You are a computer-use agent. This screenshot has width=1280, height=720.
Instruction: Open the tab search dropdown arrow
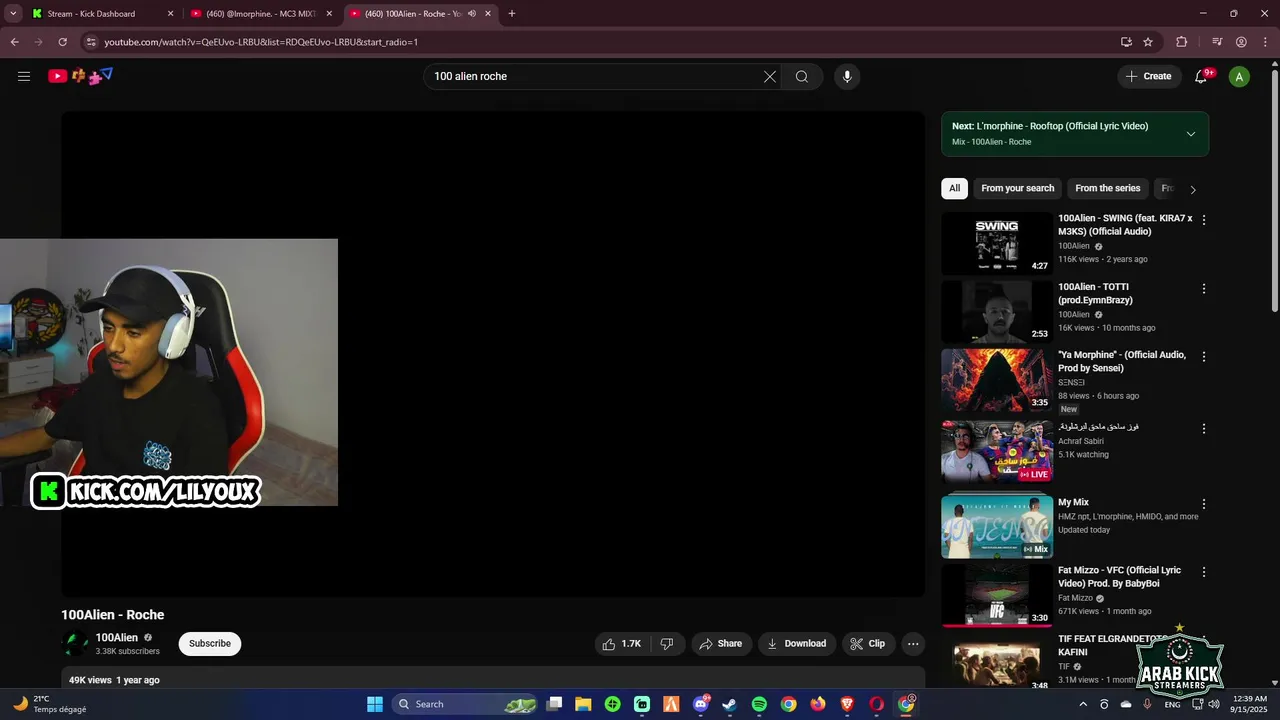pyautogui.click(x=13, y=14)
